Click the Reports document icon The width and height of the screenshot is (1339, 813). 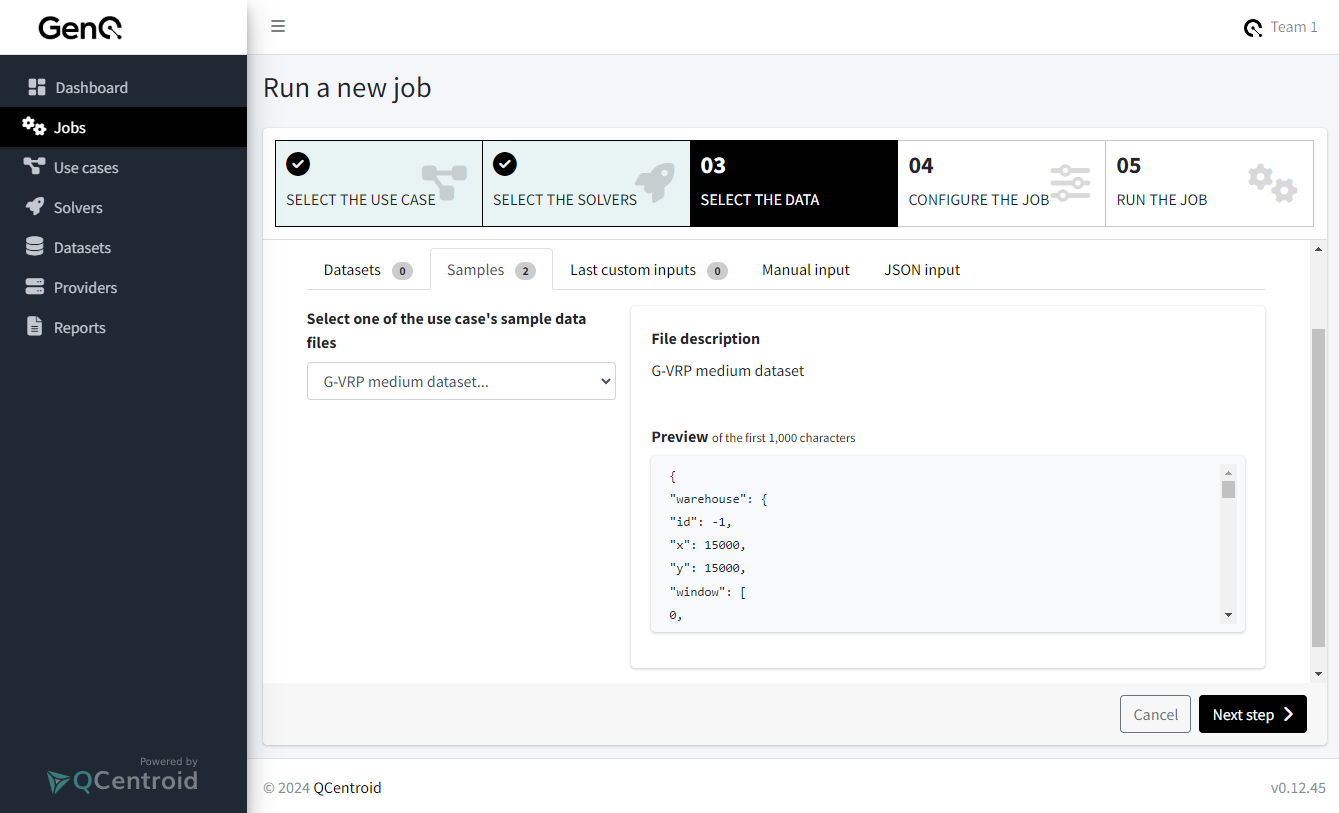[x=35, y=327]
